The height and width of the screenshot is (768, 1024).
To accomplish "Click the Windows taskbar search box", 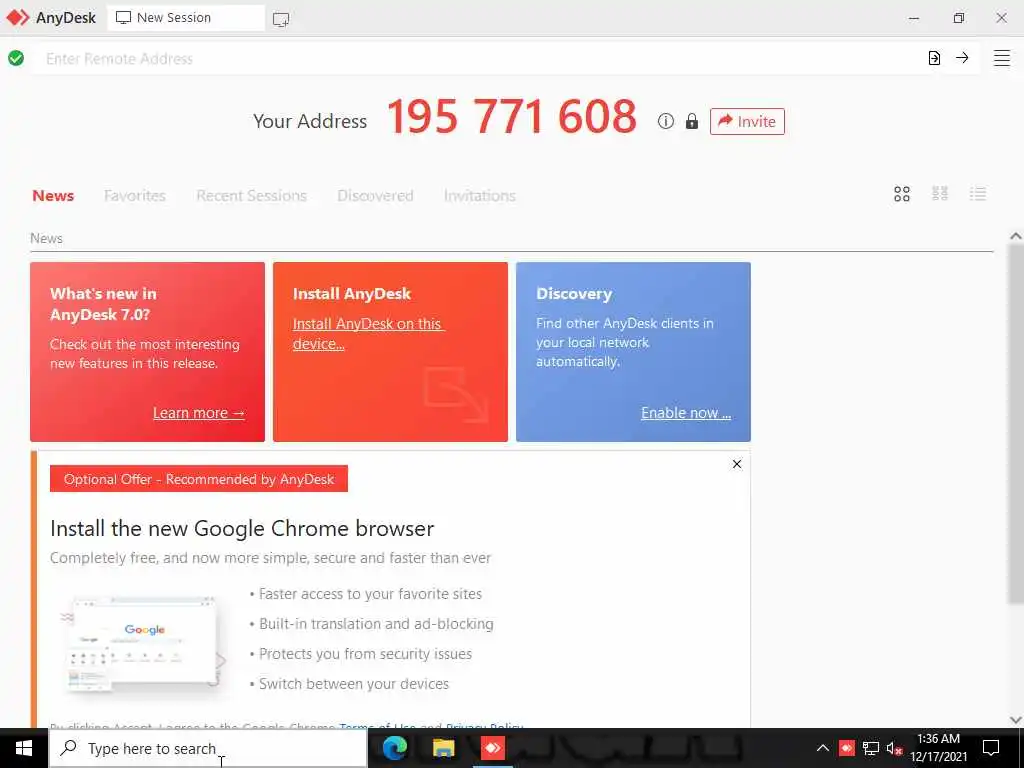I will coord(208,748).
